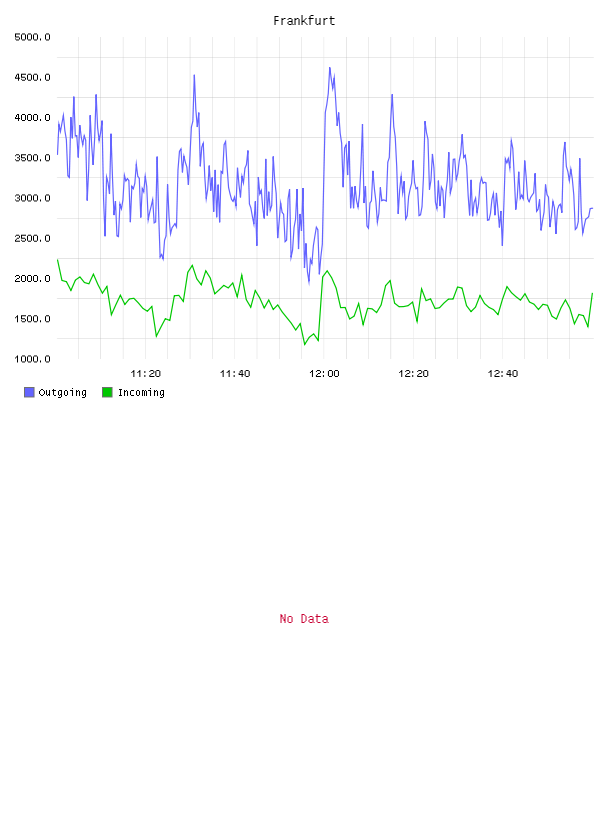608x816 pixels.
Task: Click the 11:40 time axis label
Action: pos(235,374)
